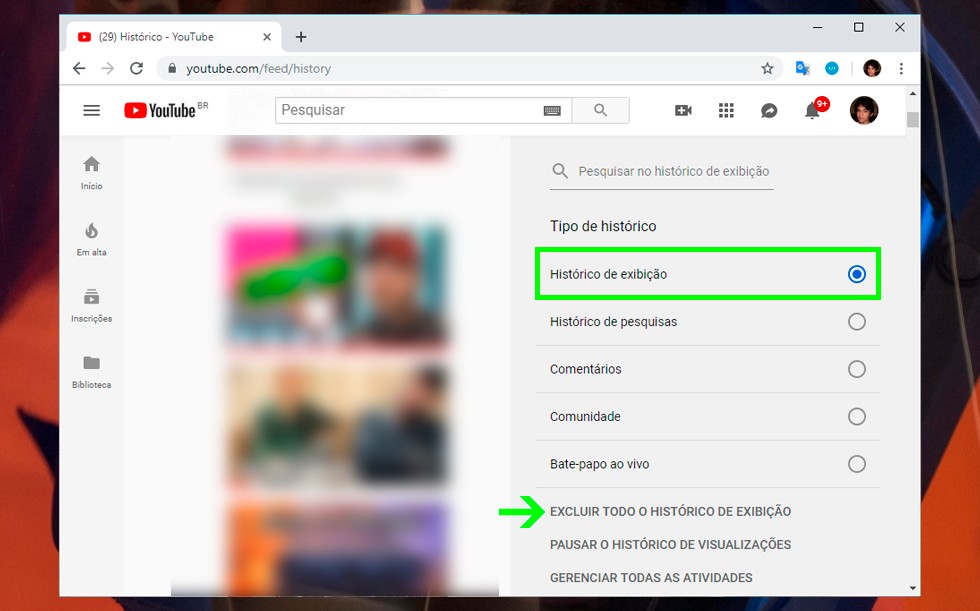Open the on-screen keyboard in search box
The image size is (980, 611).
[x=552, y=111]
